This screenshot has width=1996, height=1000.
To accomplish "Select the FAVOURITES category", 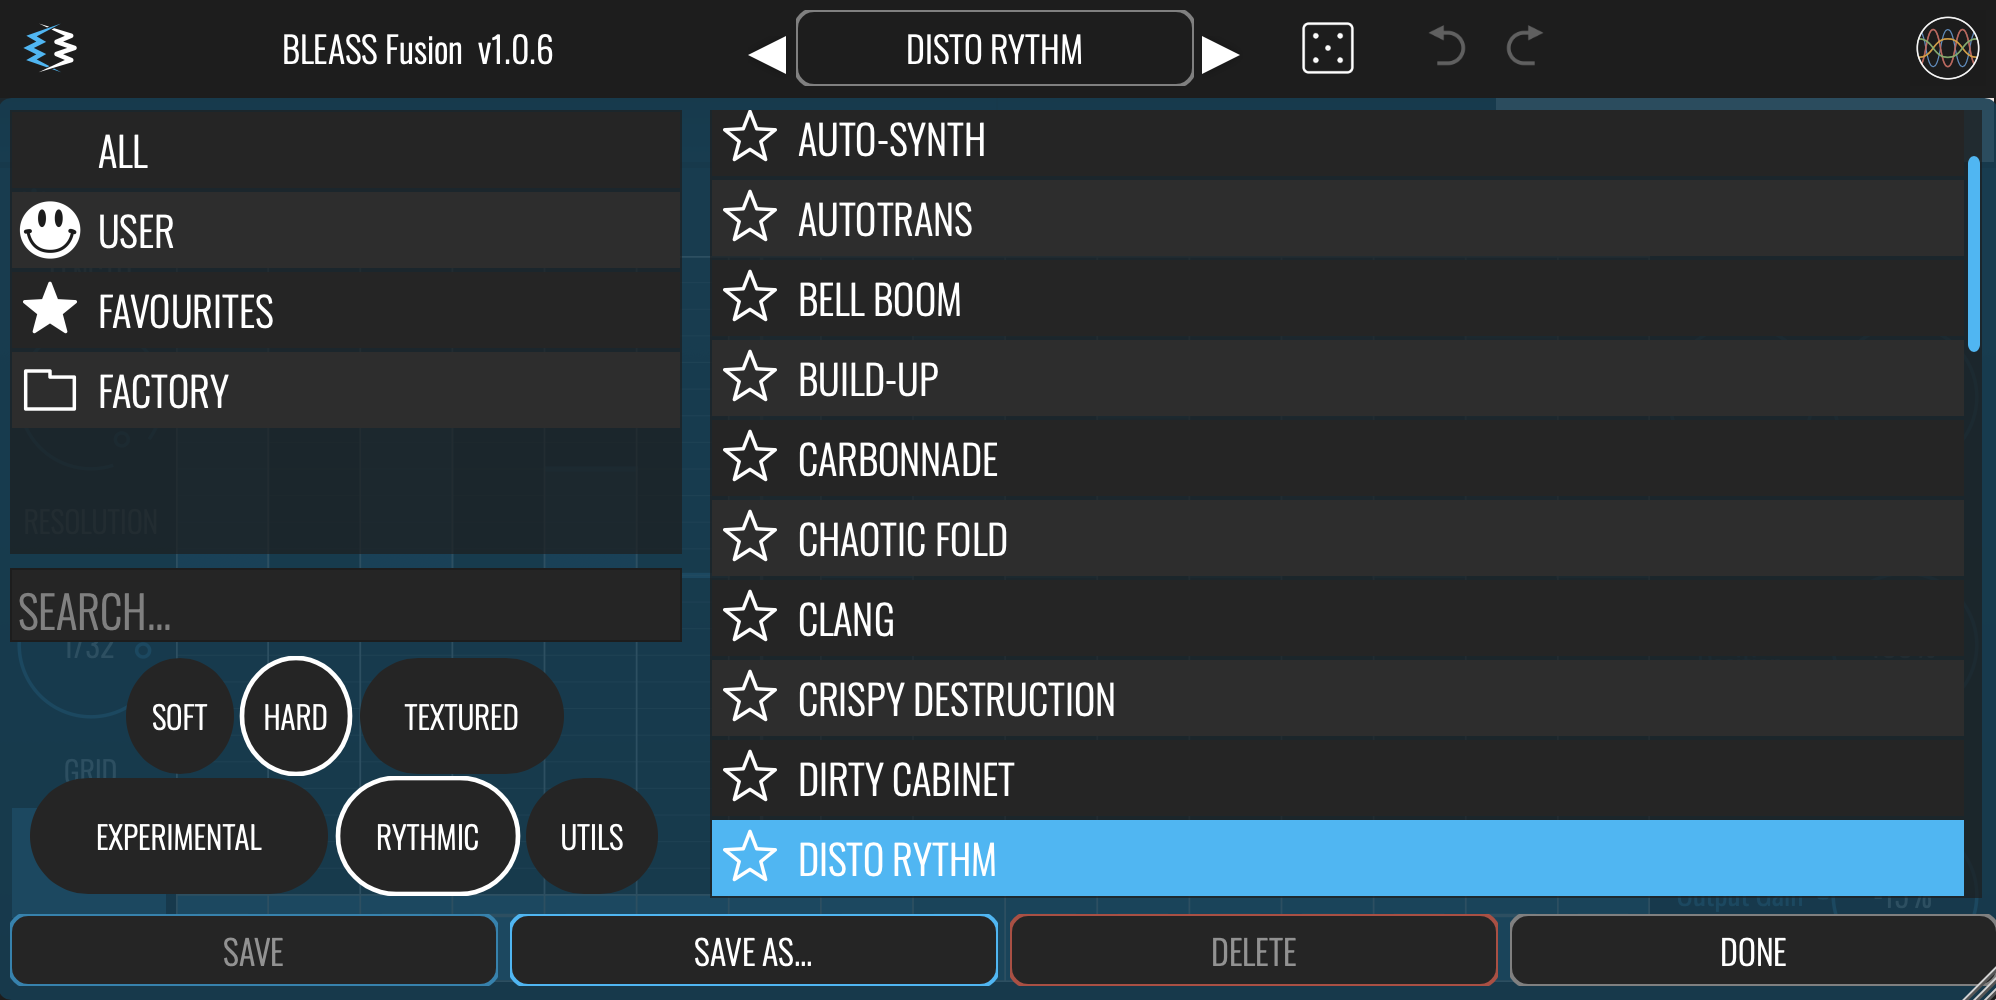I will click(x=186, y=311).
